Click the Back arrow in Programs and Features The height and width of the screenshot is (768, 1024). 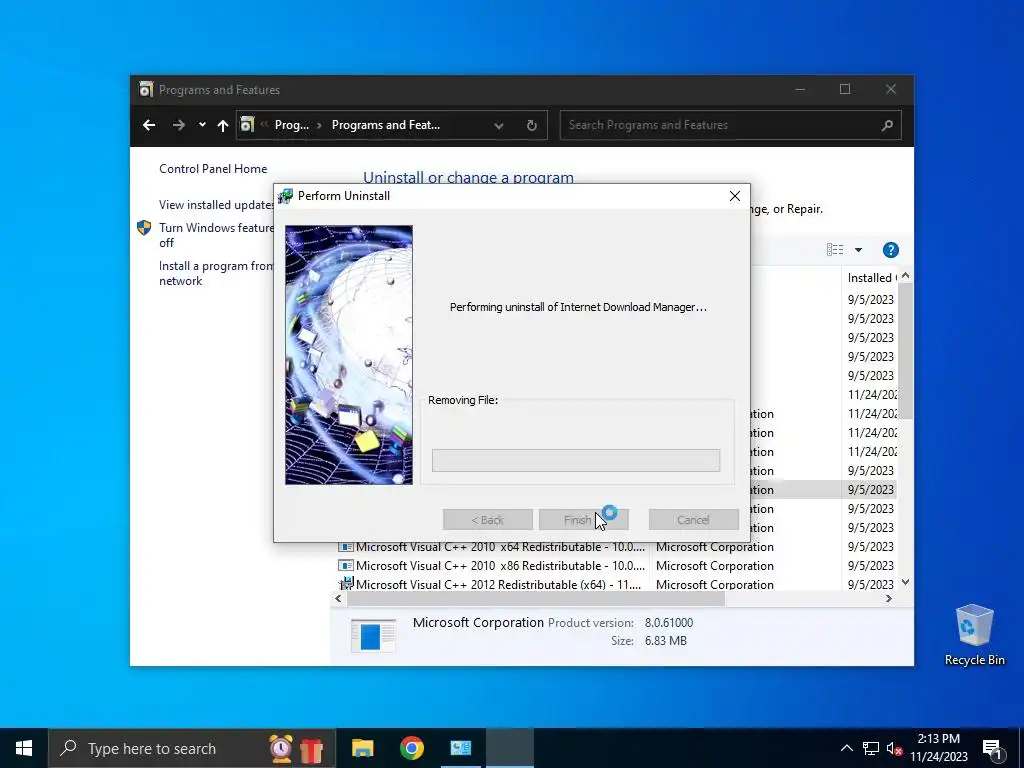149,125
